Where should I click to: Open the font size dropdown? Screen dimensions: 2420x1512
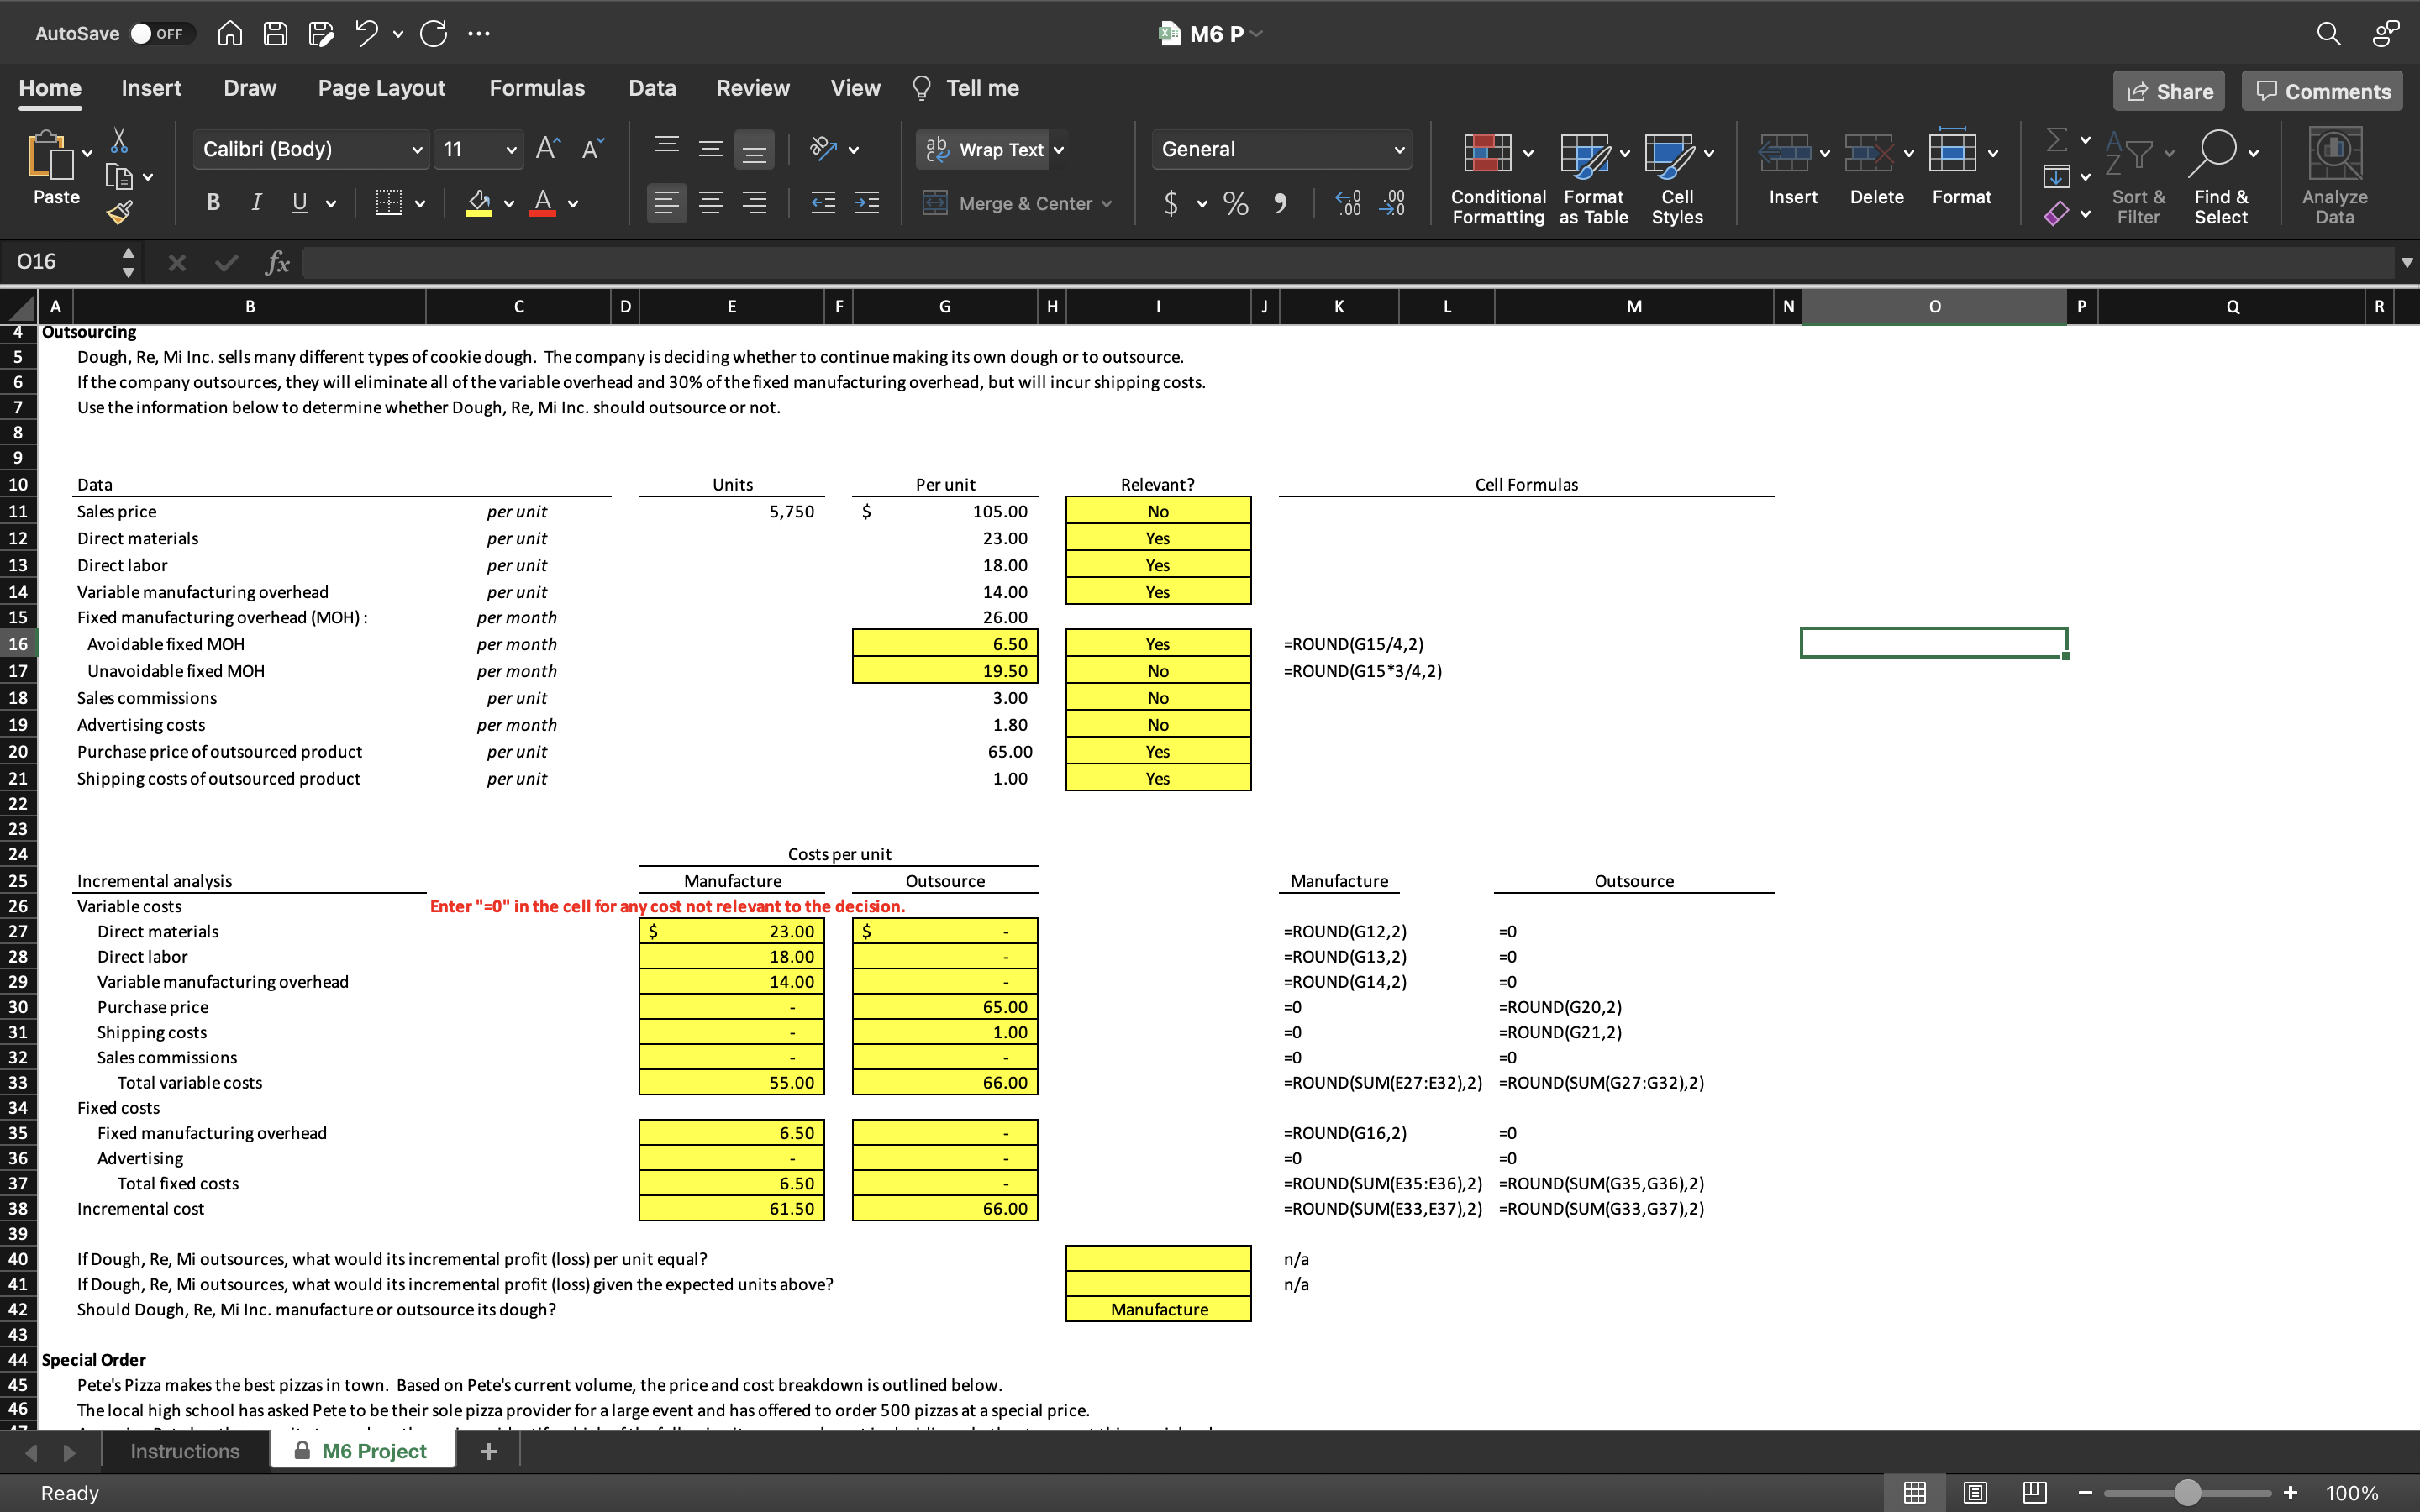point(511,149)
